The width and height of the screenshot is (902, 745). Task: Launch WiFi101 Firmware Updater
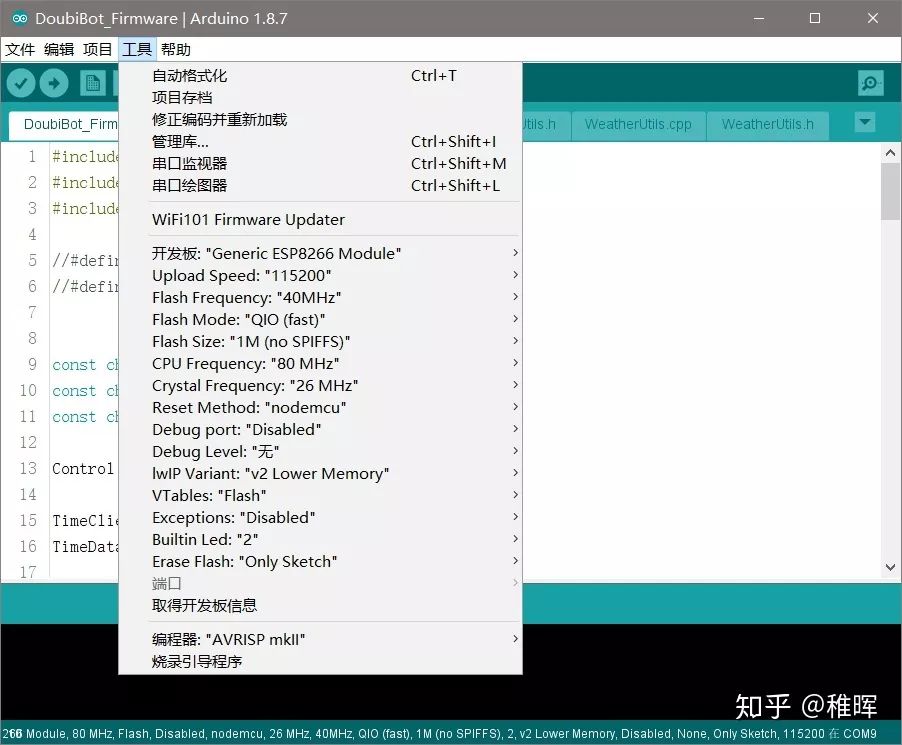tap(320, 219)
